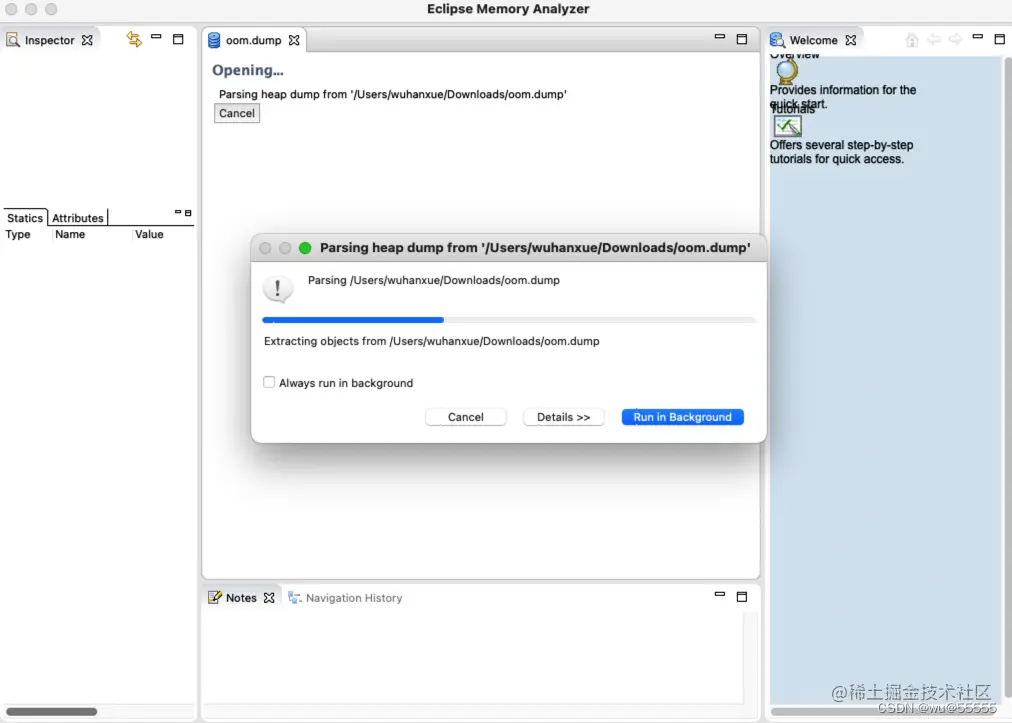Screen dimensions: 1012x723
Task: Maximize the oom.dump editor area
Action: 742,39
